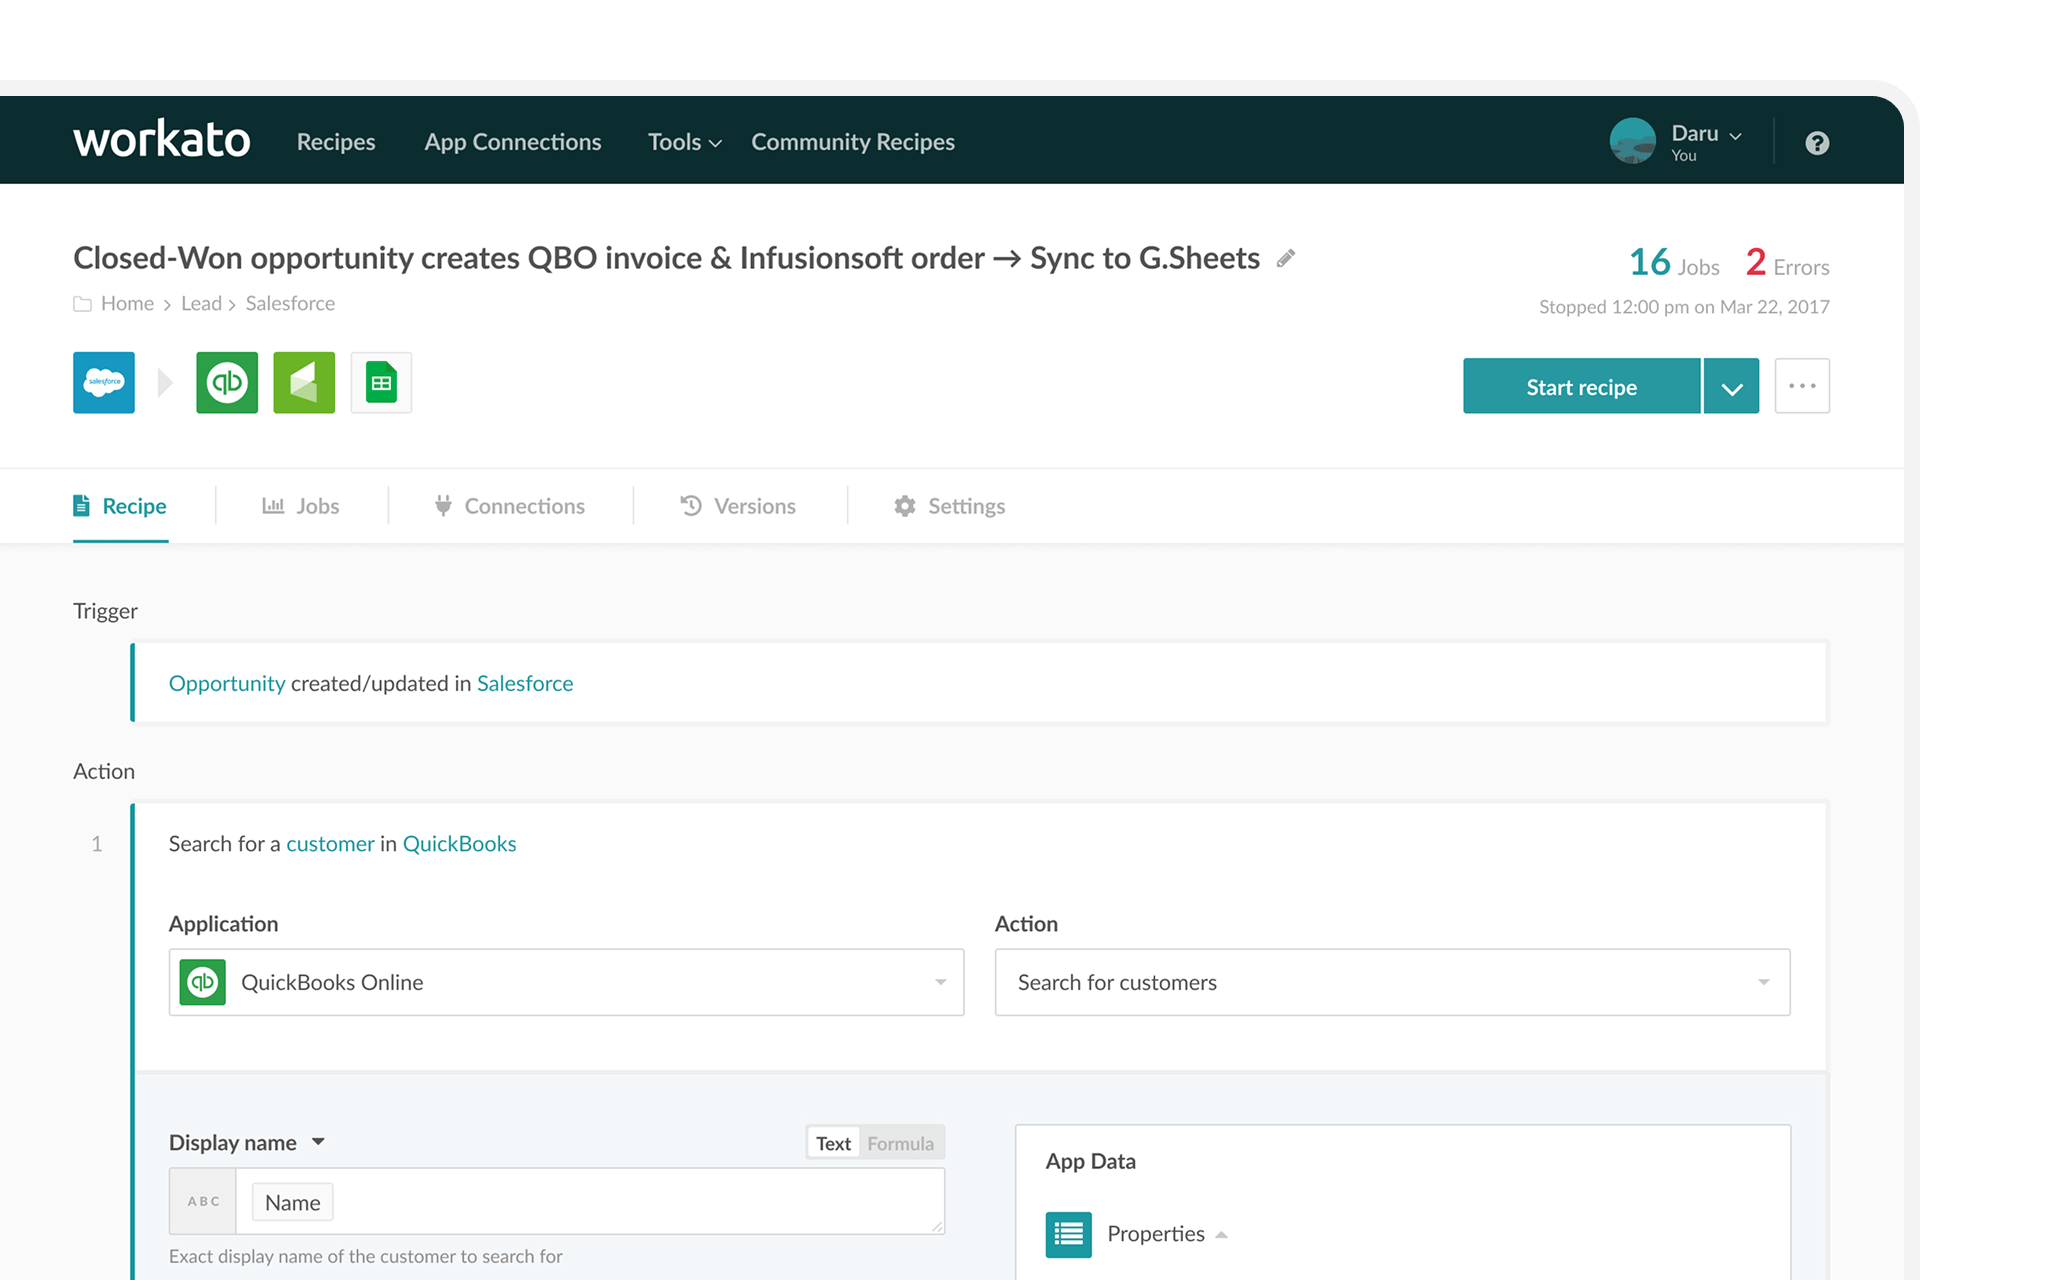Switch to the Jobs tab

[301, 506]
